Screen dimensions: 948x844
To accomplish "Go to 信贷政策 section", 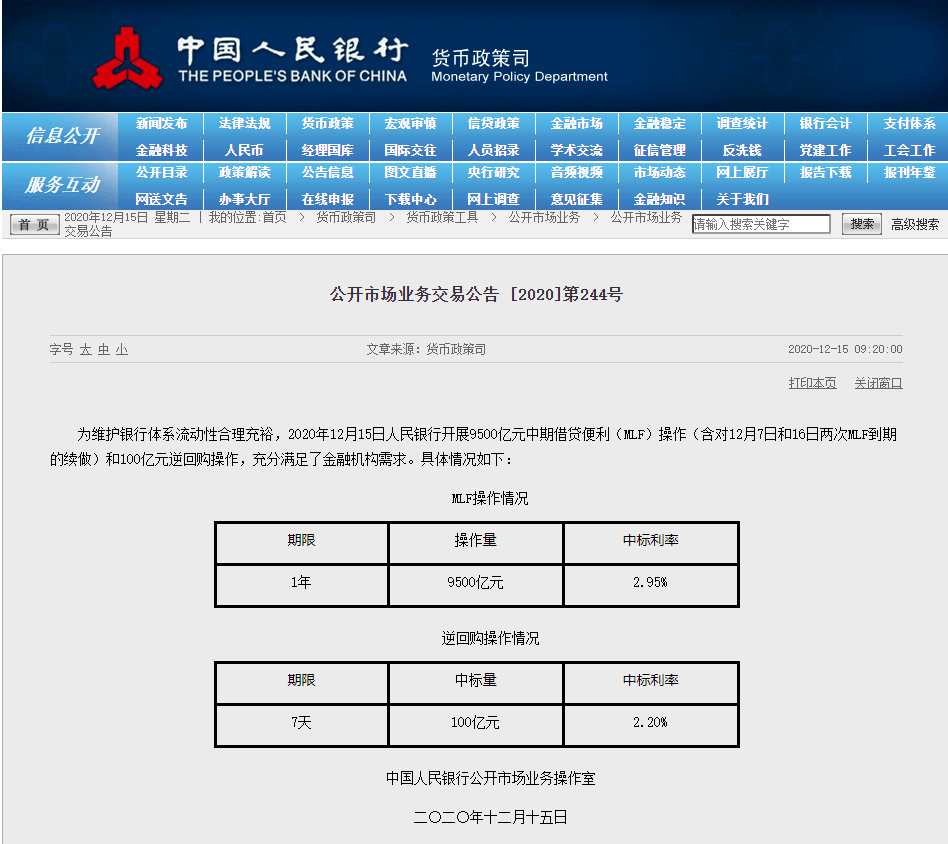I will tap(493, 123).
